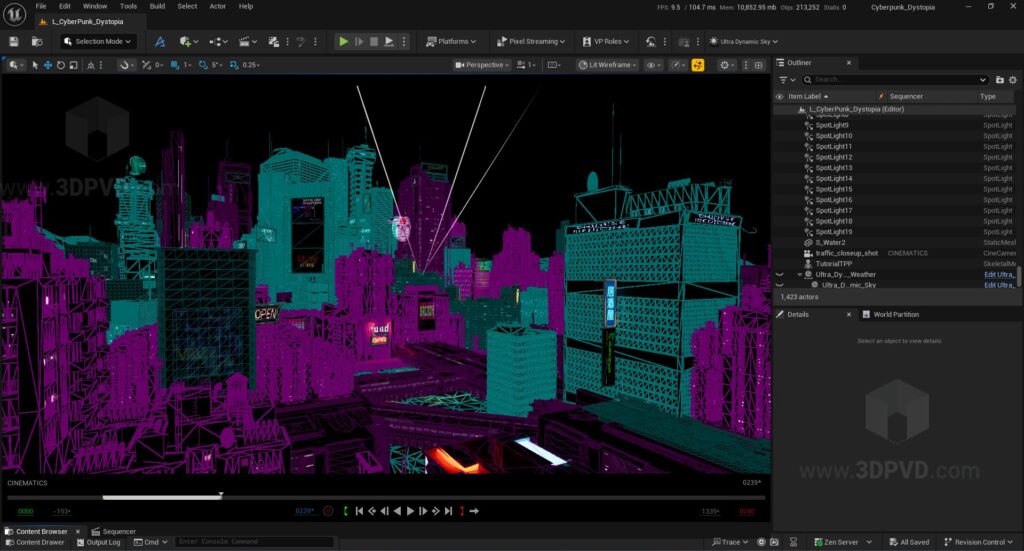Open the Selection Mode dropdown
The width and height of the screenshot is (1024, 551).
(99, 42)
